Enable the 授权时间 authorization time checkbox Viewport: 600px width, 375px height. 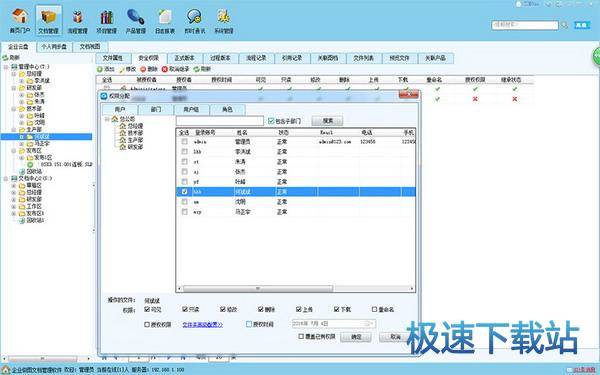pyautogui.click(x=249, y=324)
